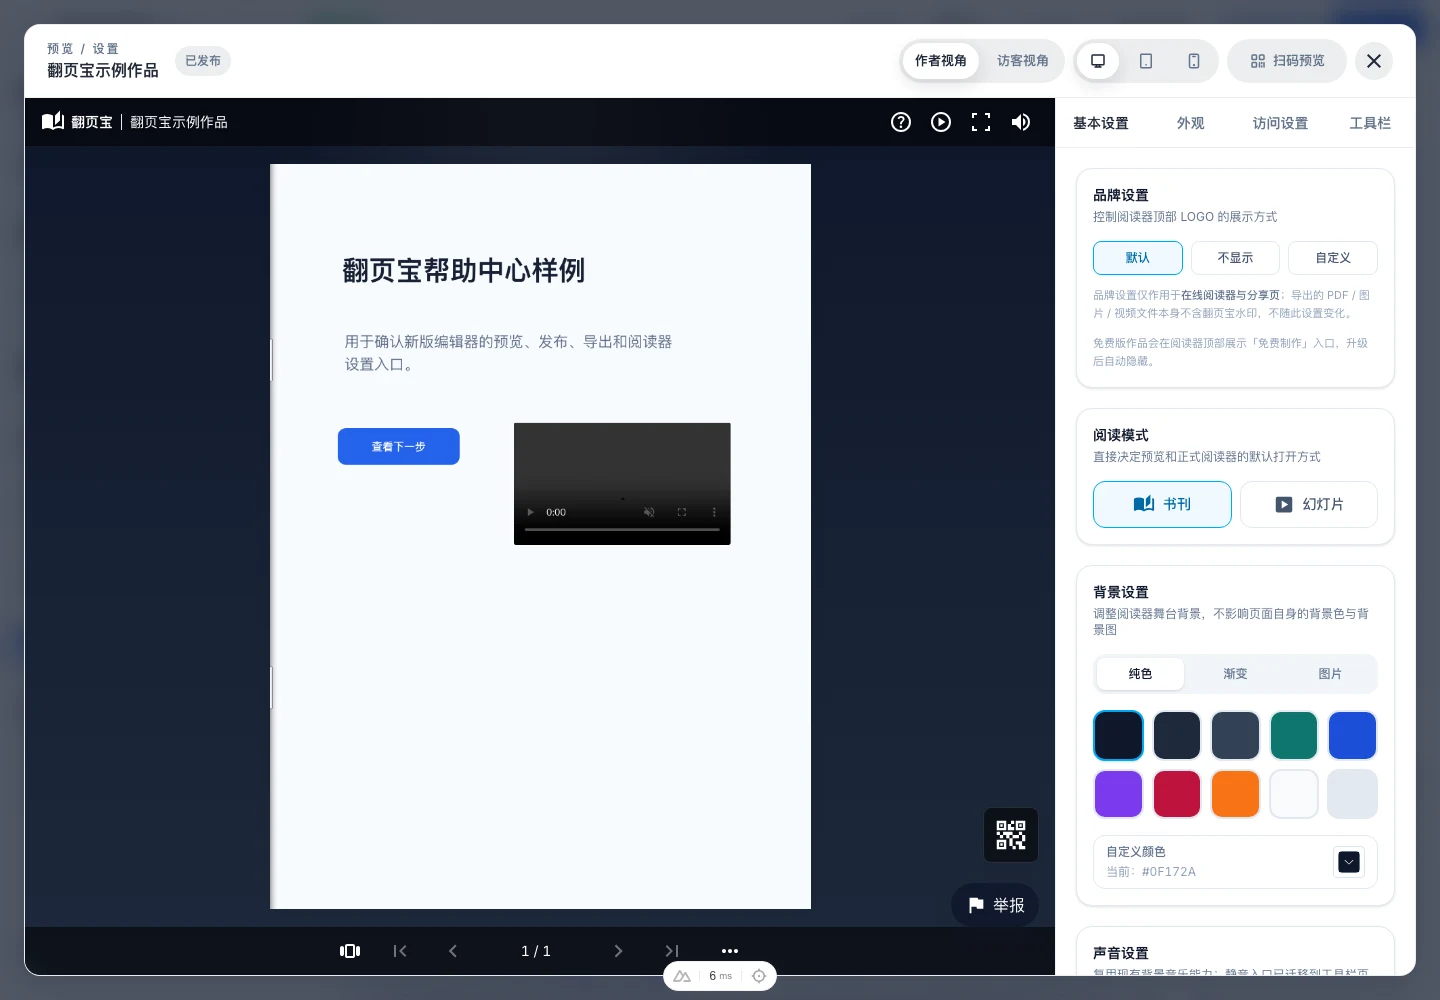Screen dimensions: 1440x1000
Task: Click the 查看下一步 button on page
Action: point(399,447)
